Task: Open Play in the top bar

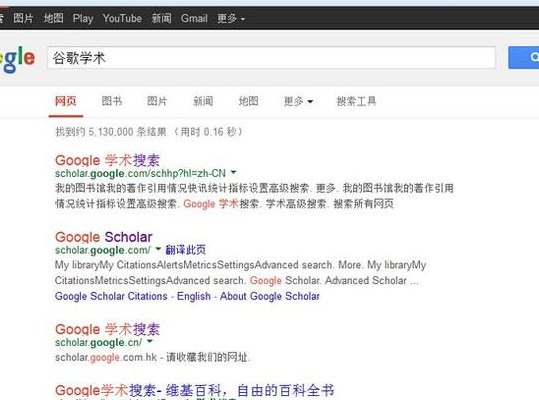Action: coord(83,18)
